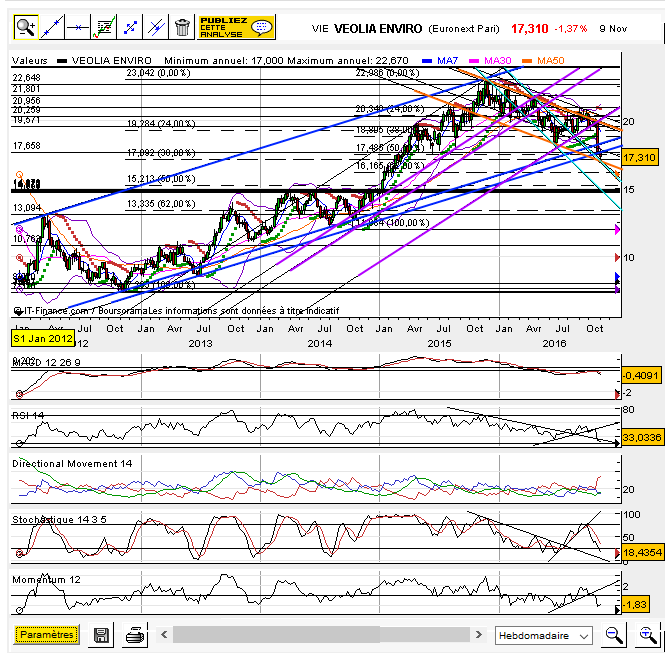The image size is (665, 653).
Task: Click the 2016 year axis label
Action: pos(554,343)
